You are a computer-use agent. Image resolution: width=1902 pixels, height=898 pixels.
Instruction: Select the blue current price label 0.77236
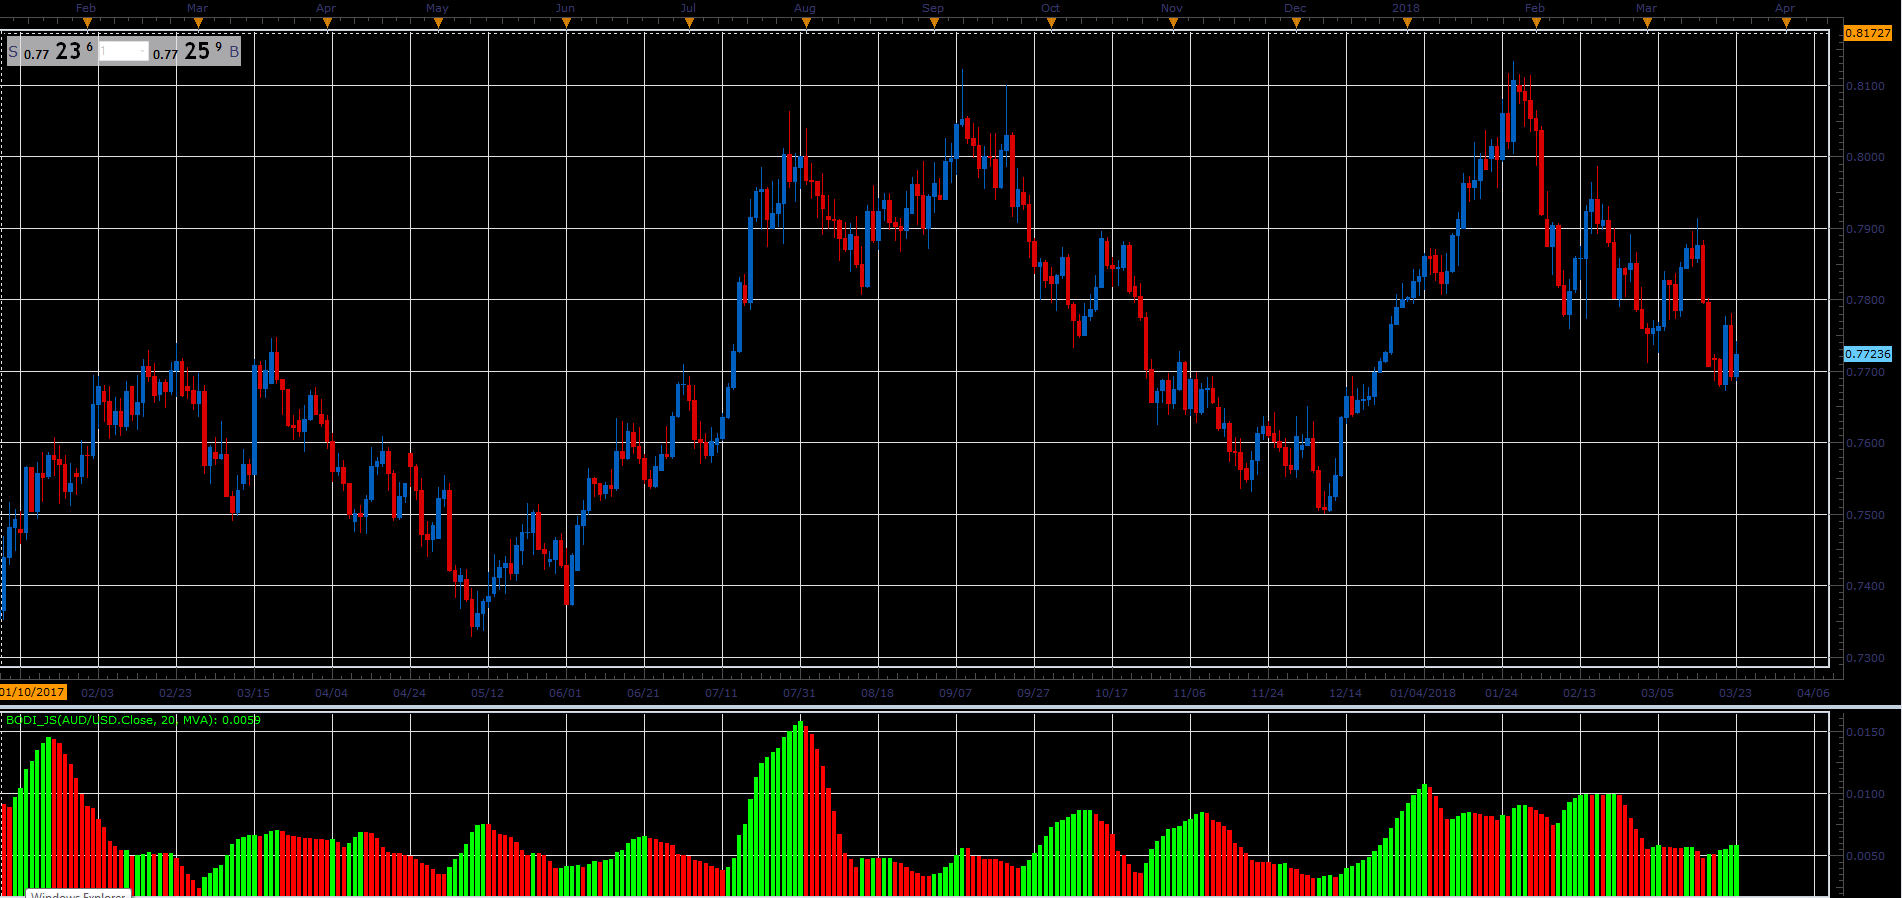point(1867,354)
